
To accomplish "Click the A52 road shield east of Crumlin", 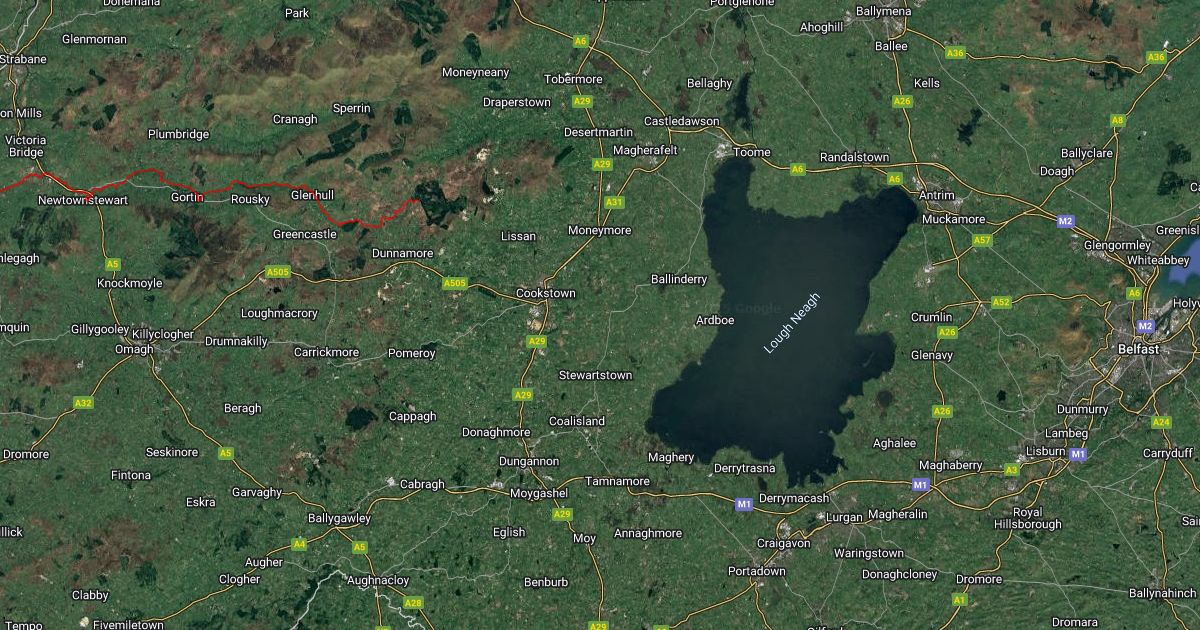I will pos(1001,302).
